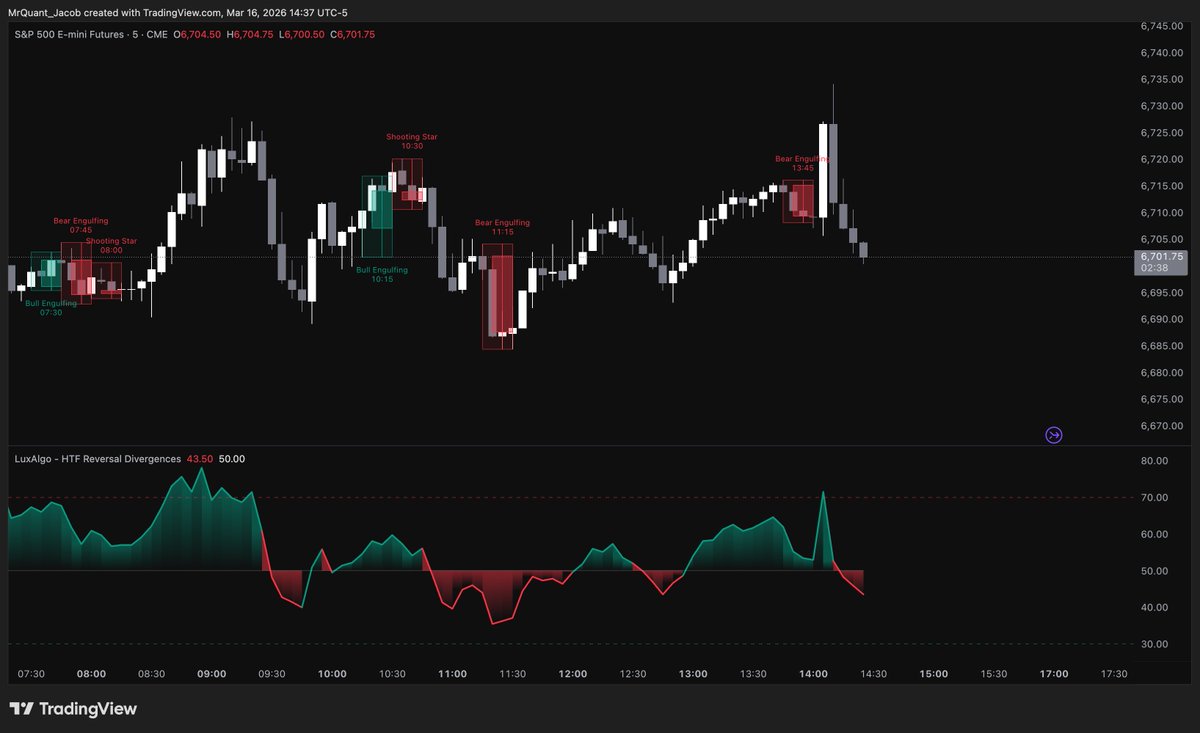The width and height of the screenshot is (1200, 733).
Task: Select the Bear Engulfing 07:45 pattern label
Action: tap(81, 224)
